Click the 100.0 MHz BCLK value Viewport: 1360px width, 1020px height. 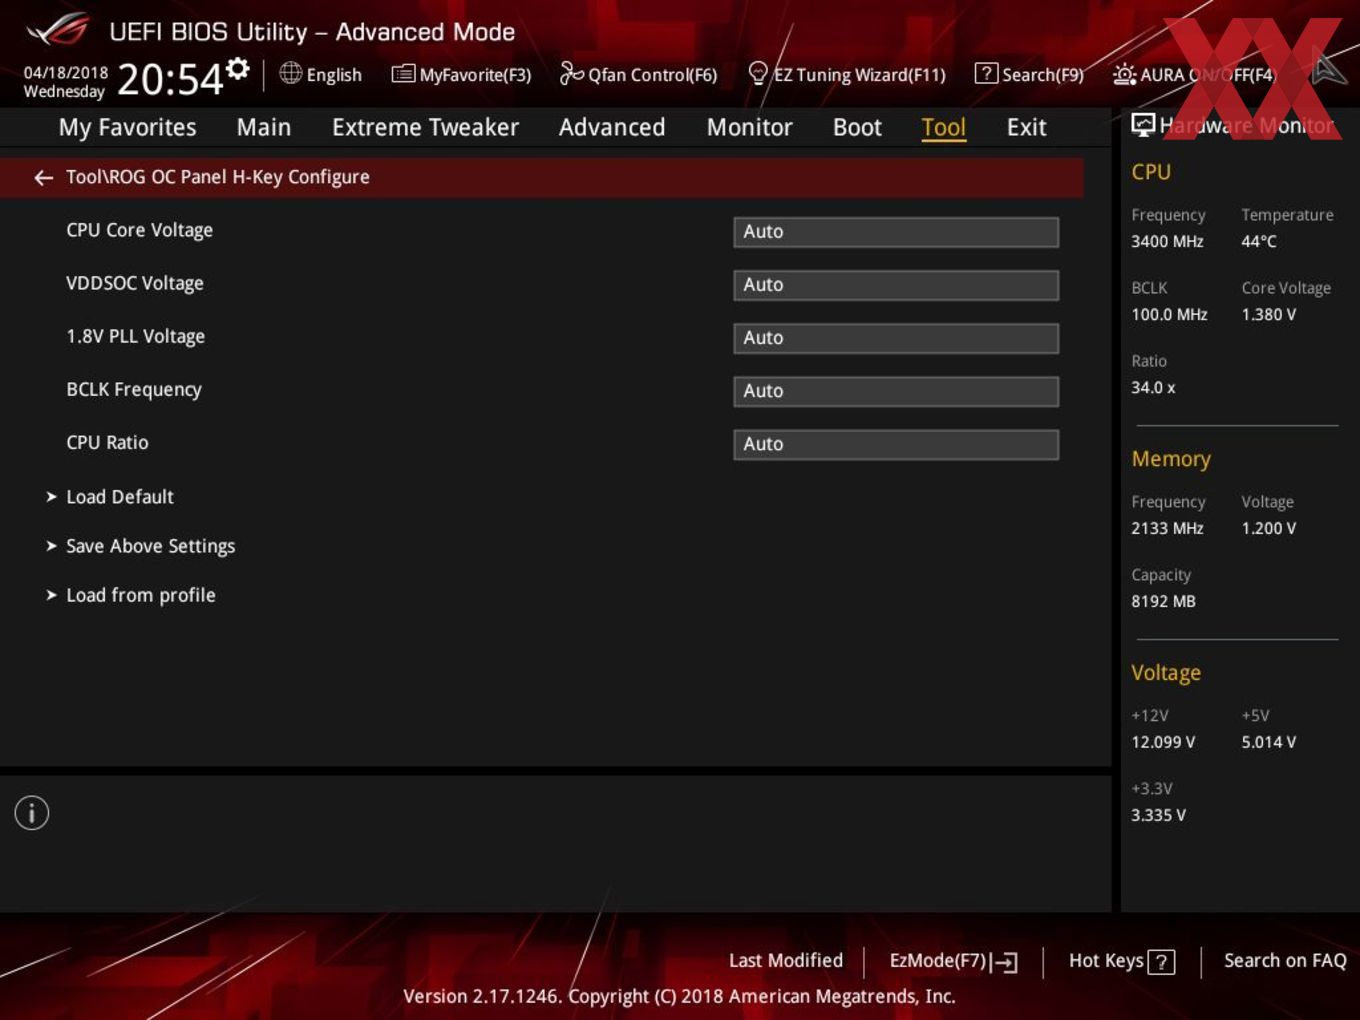point(1169,314)
